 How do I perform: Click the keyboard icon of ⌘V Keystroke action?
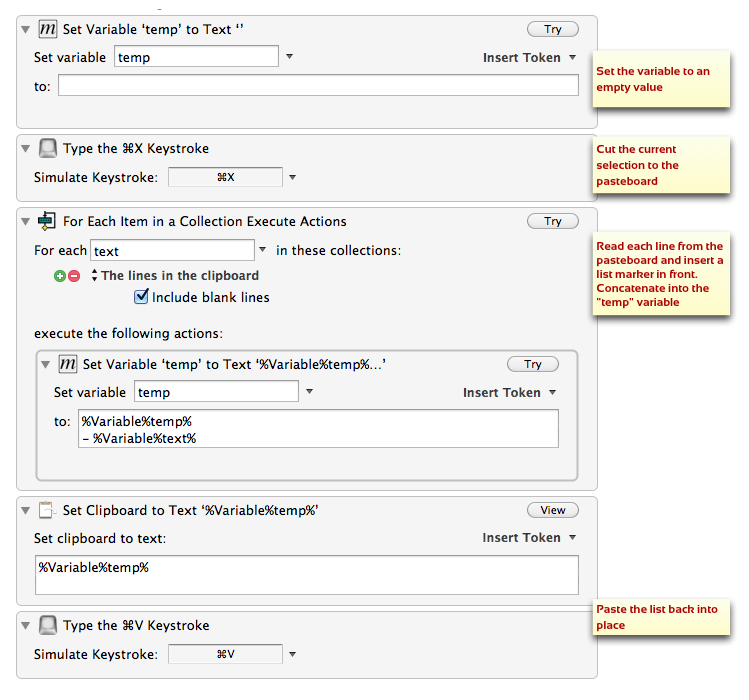click(48, 625)
